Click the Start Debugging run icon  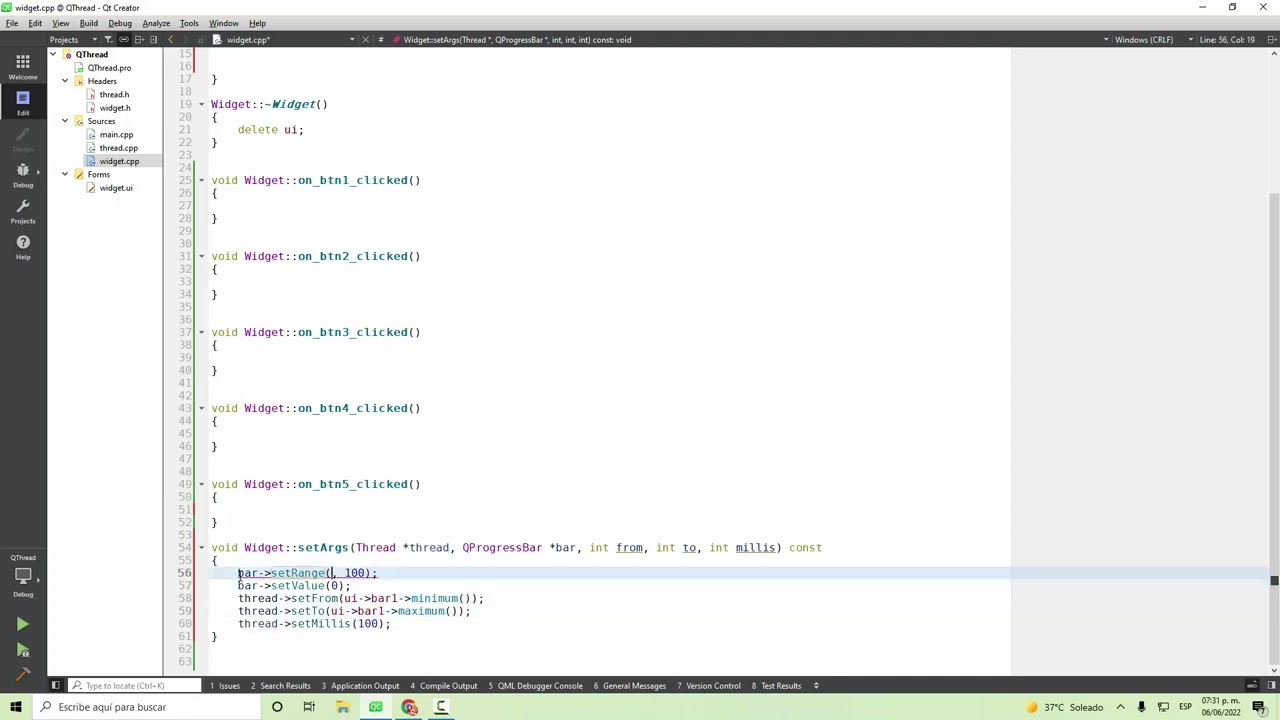point(22,651)
